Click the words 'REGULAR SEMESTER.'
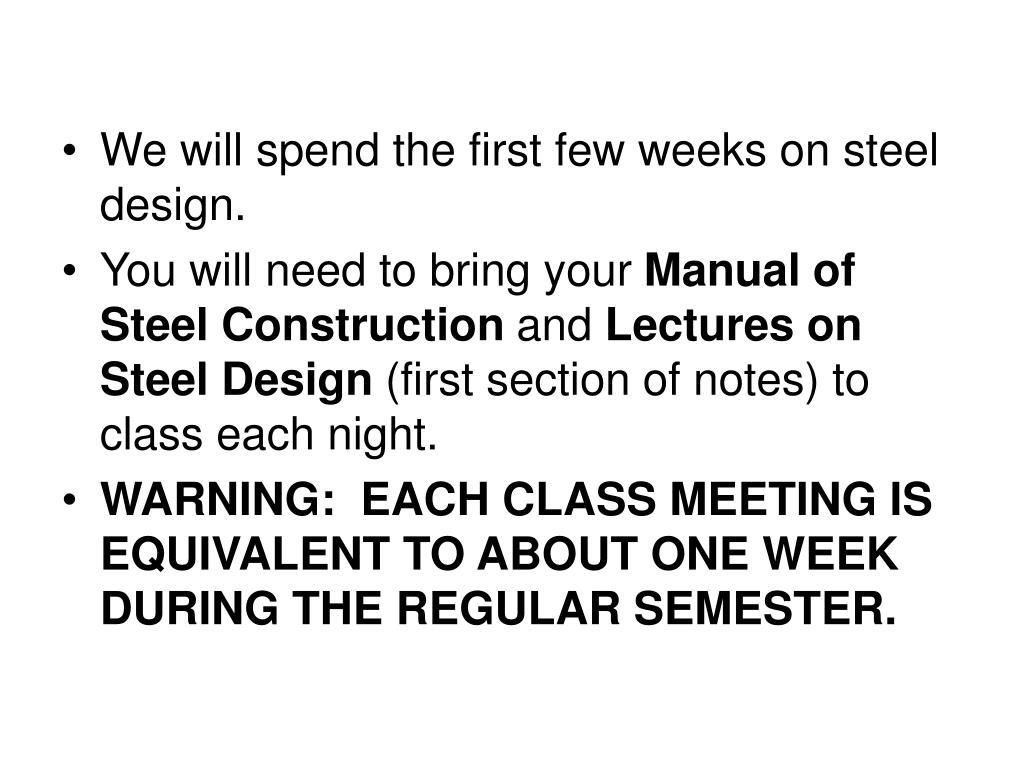The image size is (1024, 768). click(647, 609)
